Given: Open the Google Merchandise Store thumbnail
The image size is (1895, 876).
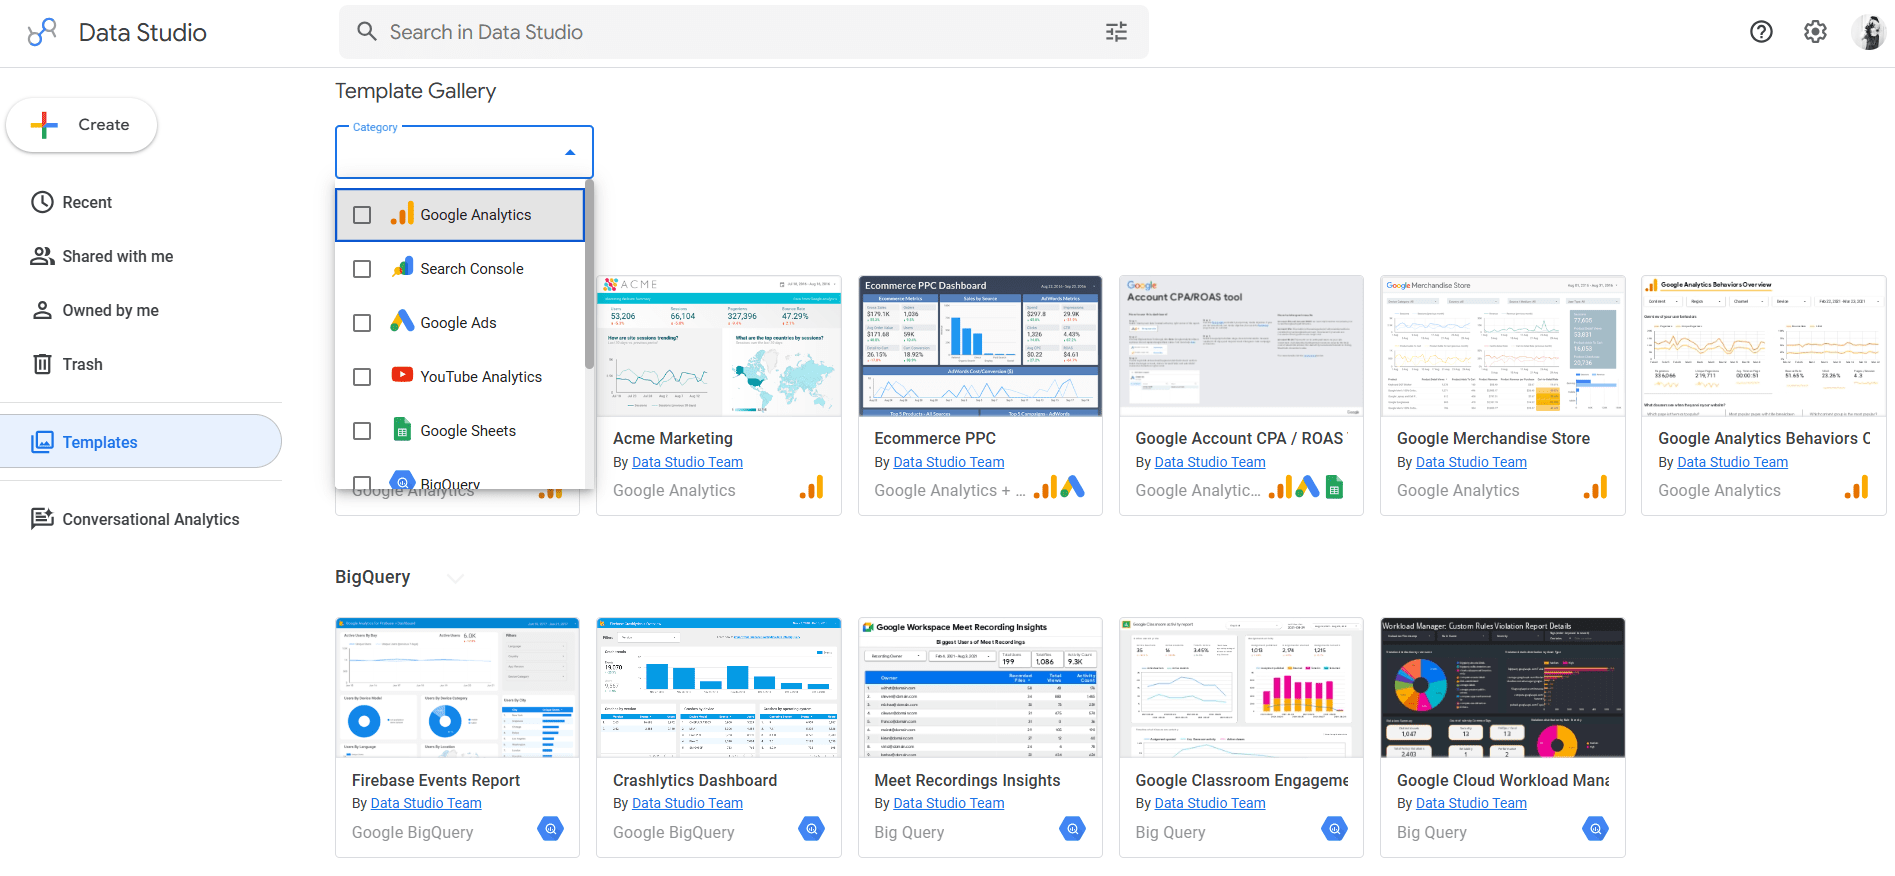Looking at the screenshot, I should 1503,346.
